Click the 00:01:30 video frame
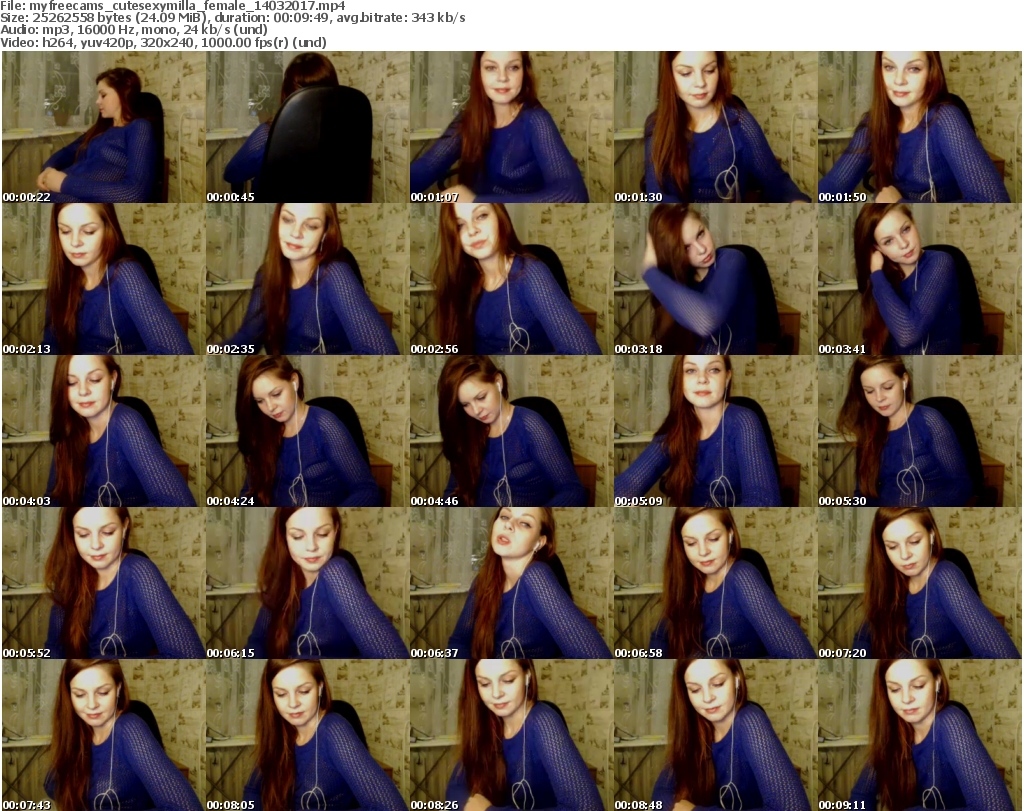 pyautogui.click(x=716, y=127)
